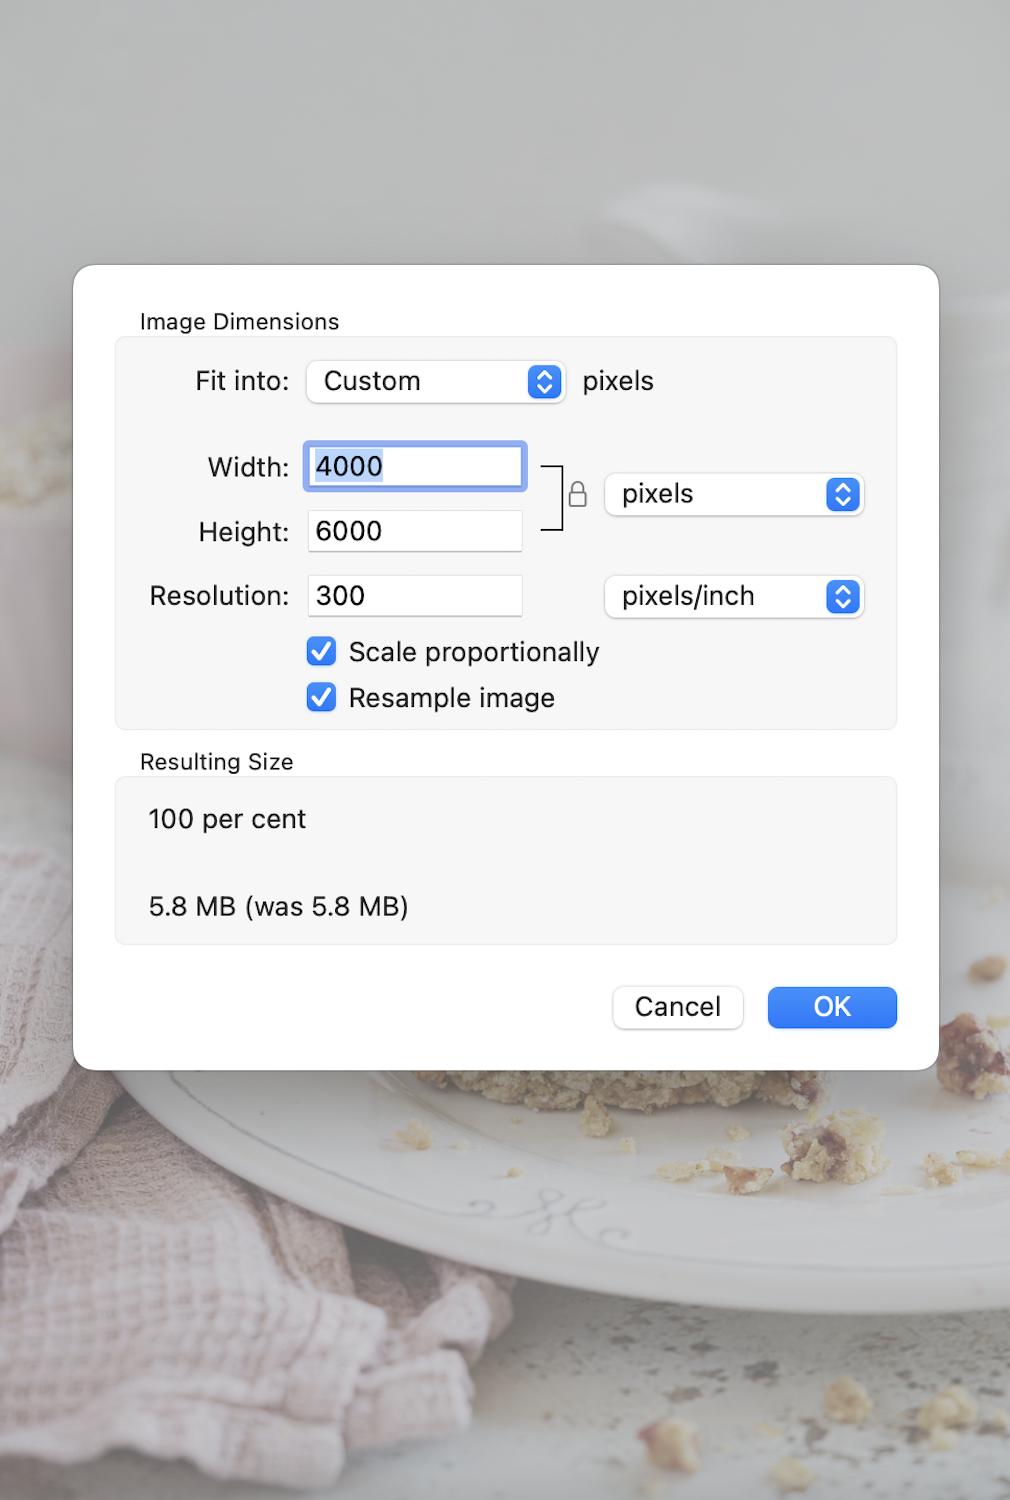Click inside the Height field showing 6000
This screenshot has height=1500, width=1010.
pos(414,531)
